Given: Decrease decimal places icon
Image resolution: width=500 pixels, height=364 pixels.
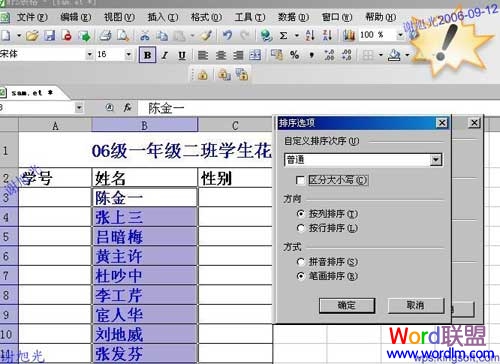Looking at the screenshot, I should click(347, 55).
